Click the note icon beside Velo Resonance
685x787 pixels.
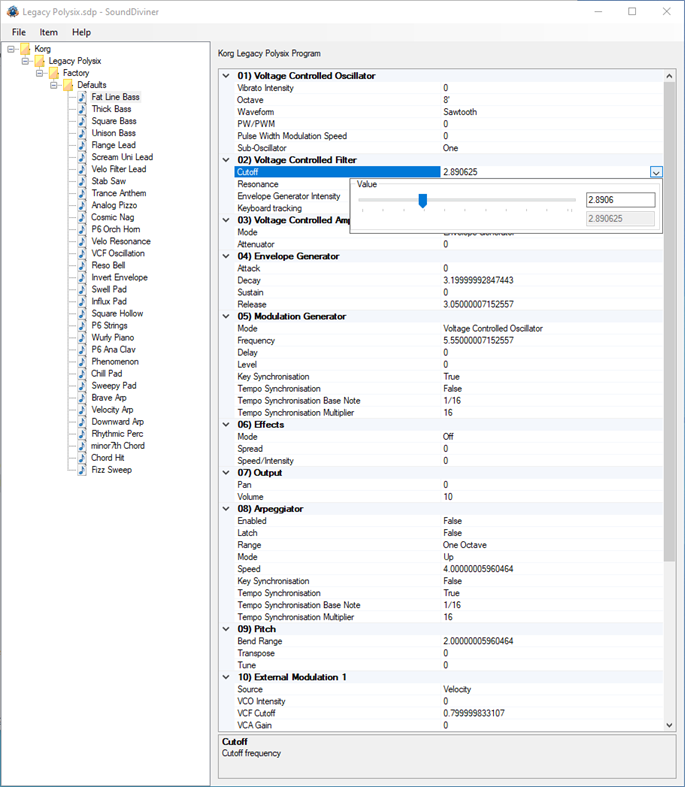(82, 241)
